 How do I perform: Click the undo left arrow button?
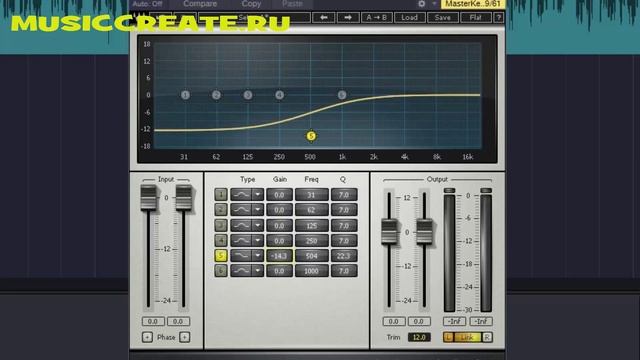(324, 18)
